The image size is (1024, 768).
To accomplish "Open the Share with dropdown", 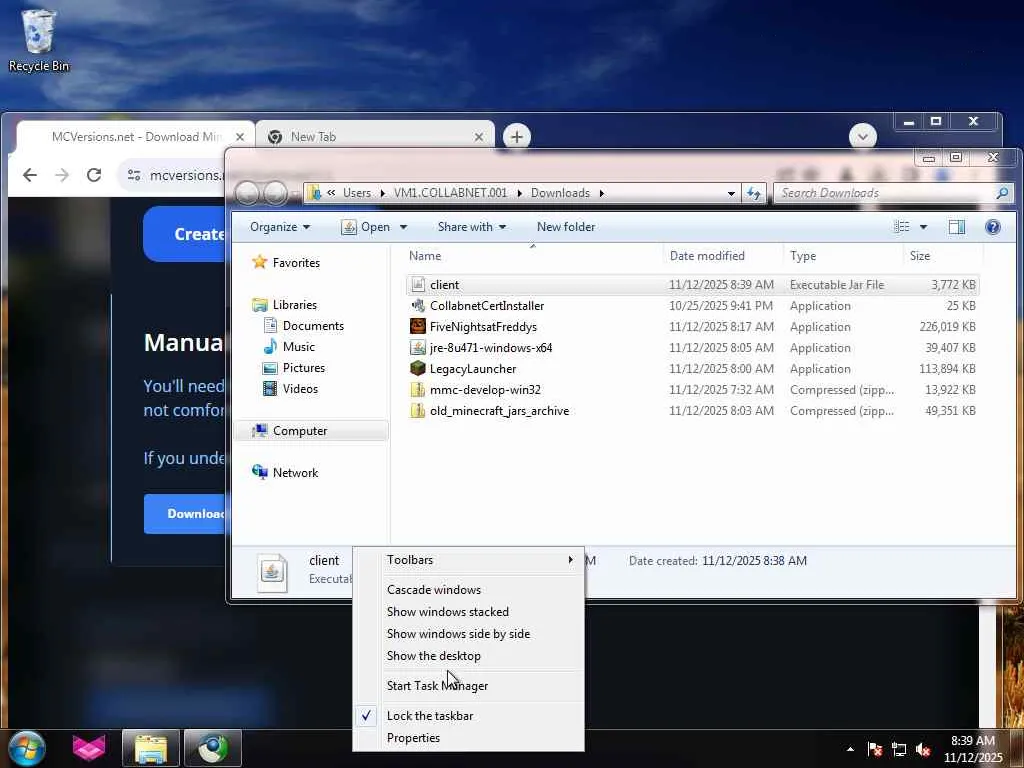I will [x=472, y=227].
